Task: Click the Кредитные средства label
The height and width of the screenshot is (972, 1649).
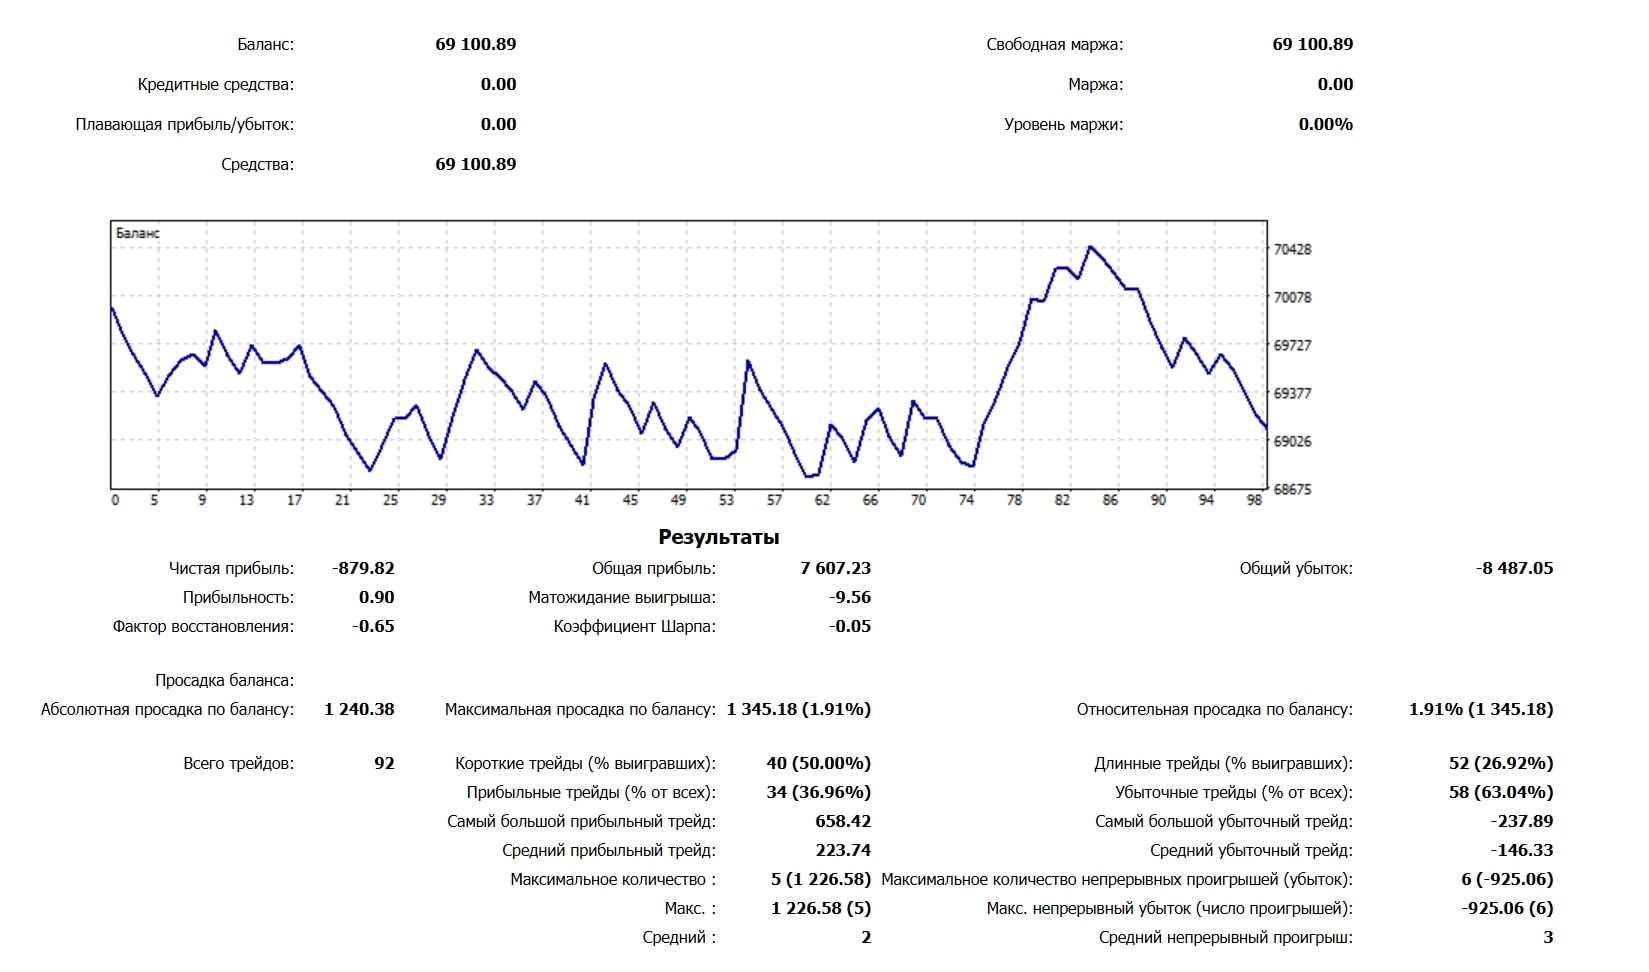Action: tap(215, 84)
